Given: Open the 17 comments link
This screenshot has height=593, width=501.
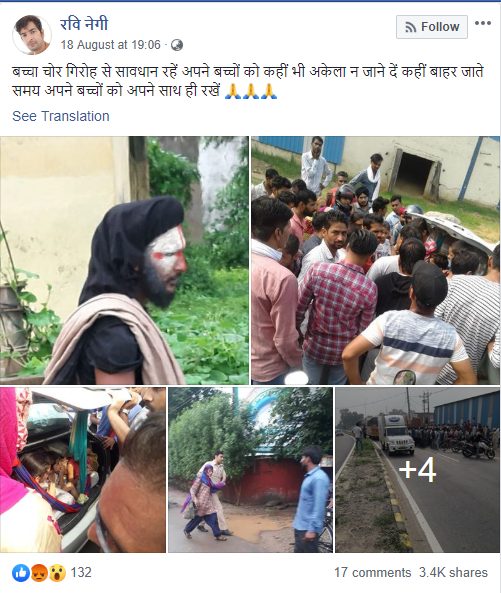Looking at the screenshot, I should (x=372, y=573).
